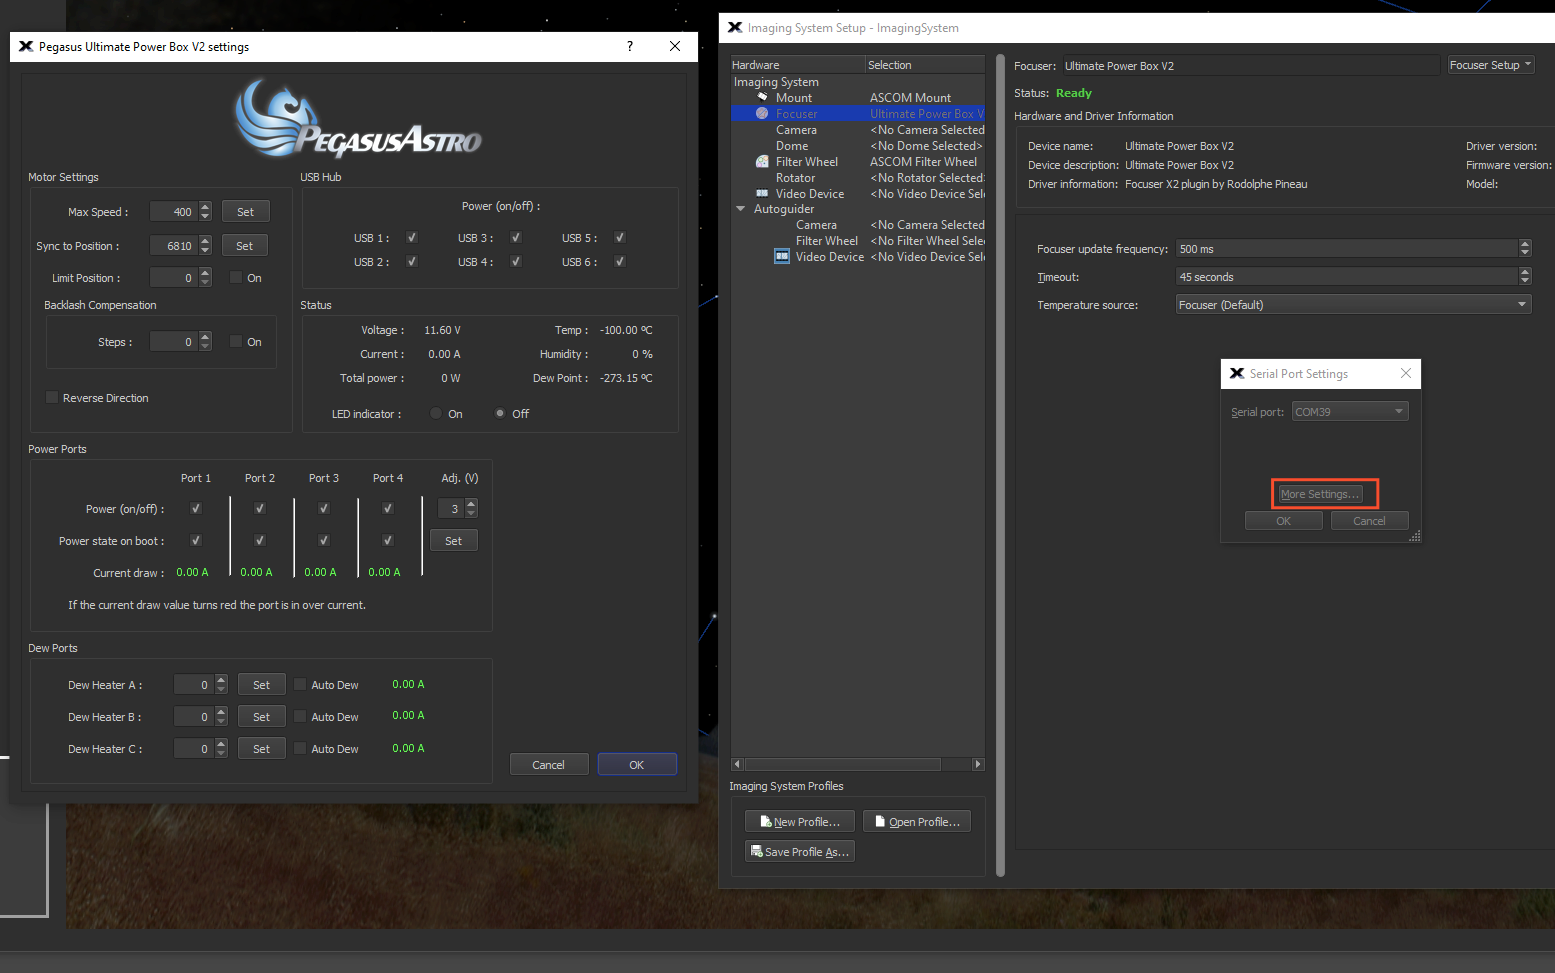Click the Hardware column header
The height and width of the screenshot is (973, 1555).
click(x=798, y=65)
